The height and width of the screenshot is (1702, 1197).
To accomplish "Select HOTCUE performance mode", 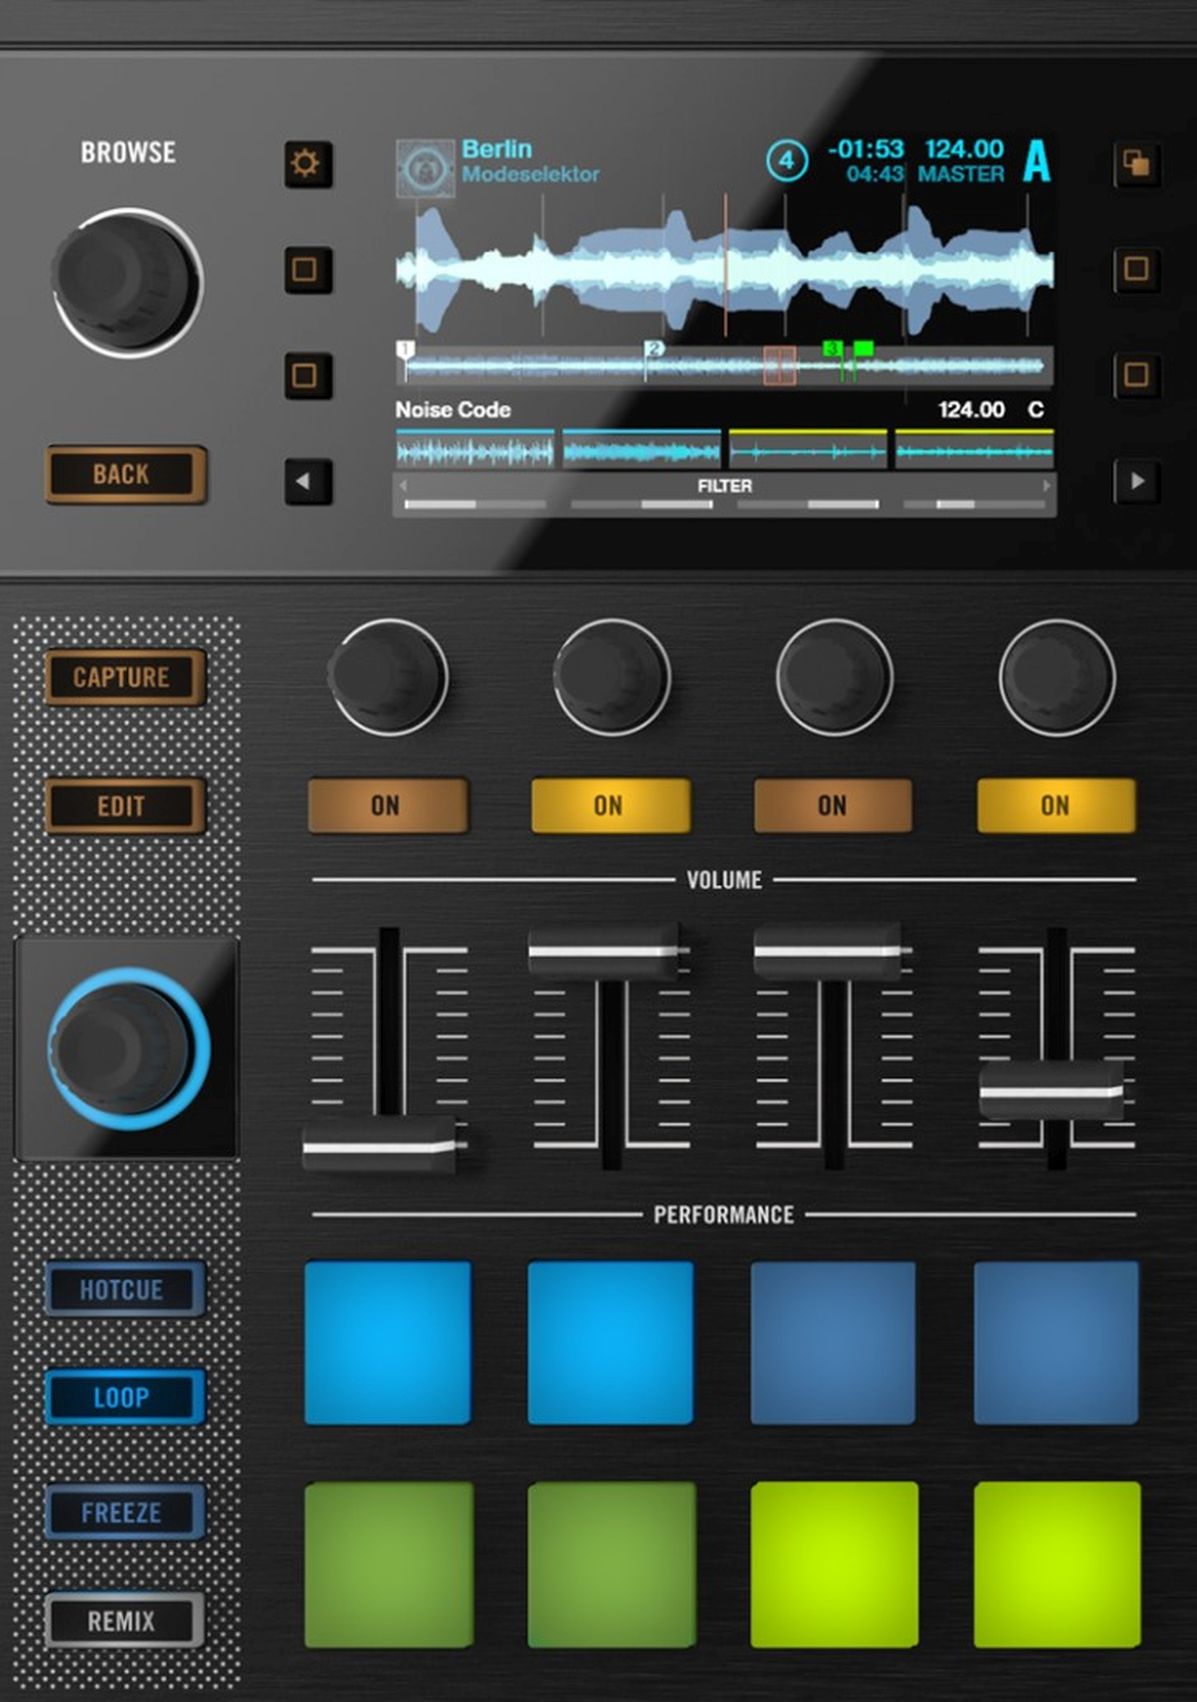I will (x=123, y=1289).
